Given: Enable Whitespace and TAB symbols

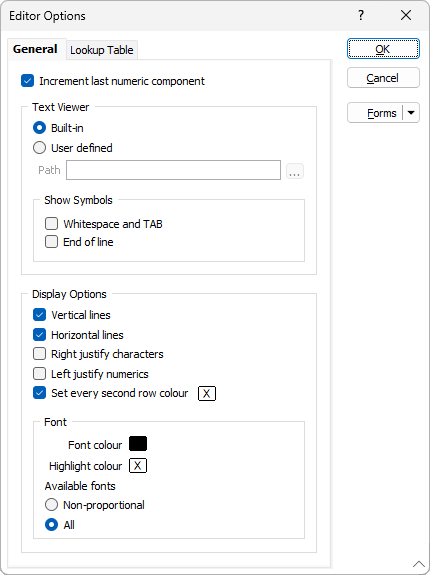Looking at the screenshot, I should 51,224.
